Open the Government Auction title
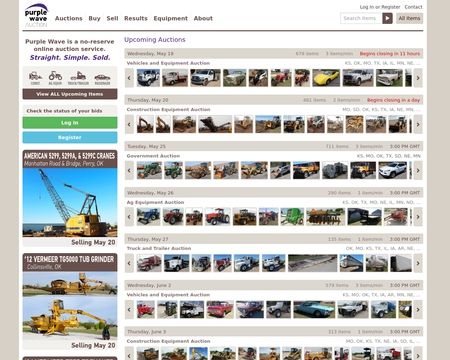 click(153, 156)
